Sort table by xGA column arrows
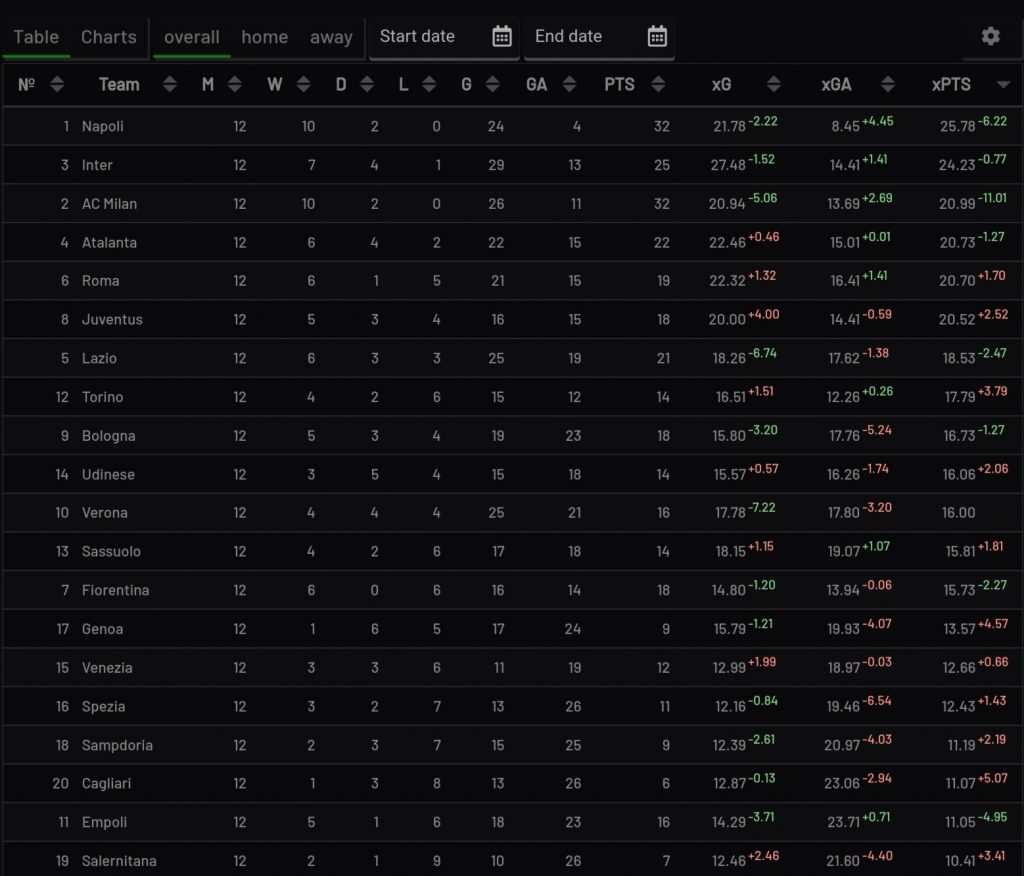The width and height of the screenshot is (1024, 876). tap(886, 85)
